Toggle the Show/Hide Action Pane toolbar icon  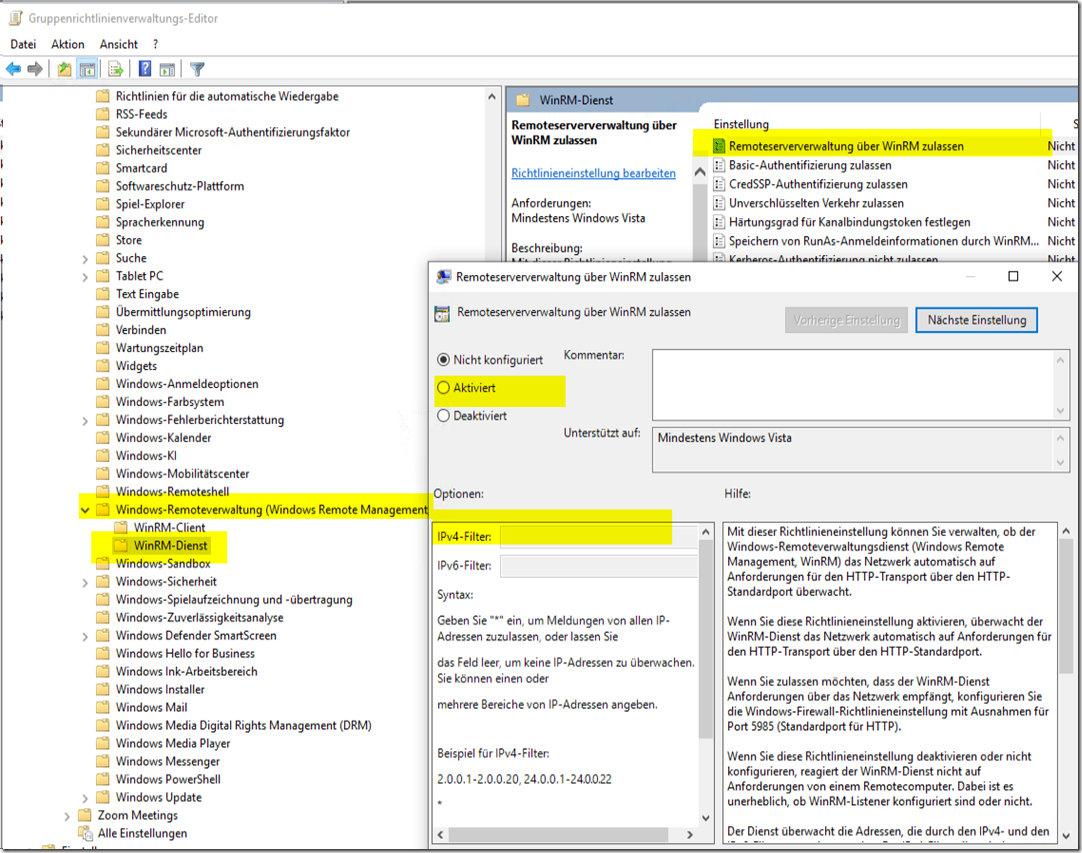point(167,69)
